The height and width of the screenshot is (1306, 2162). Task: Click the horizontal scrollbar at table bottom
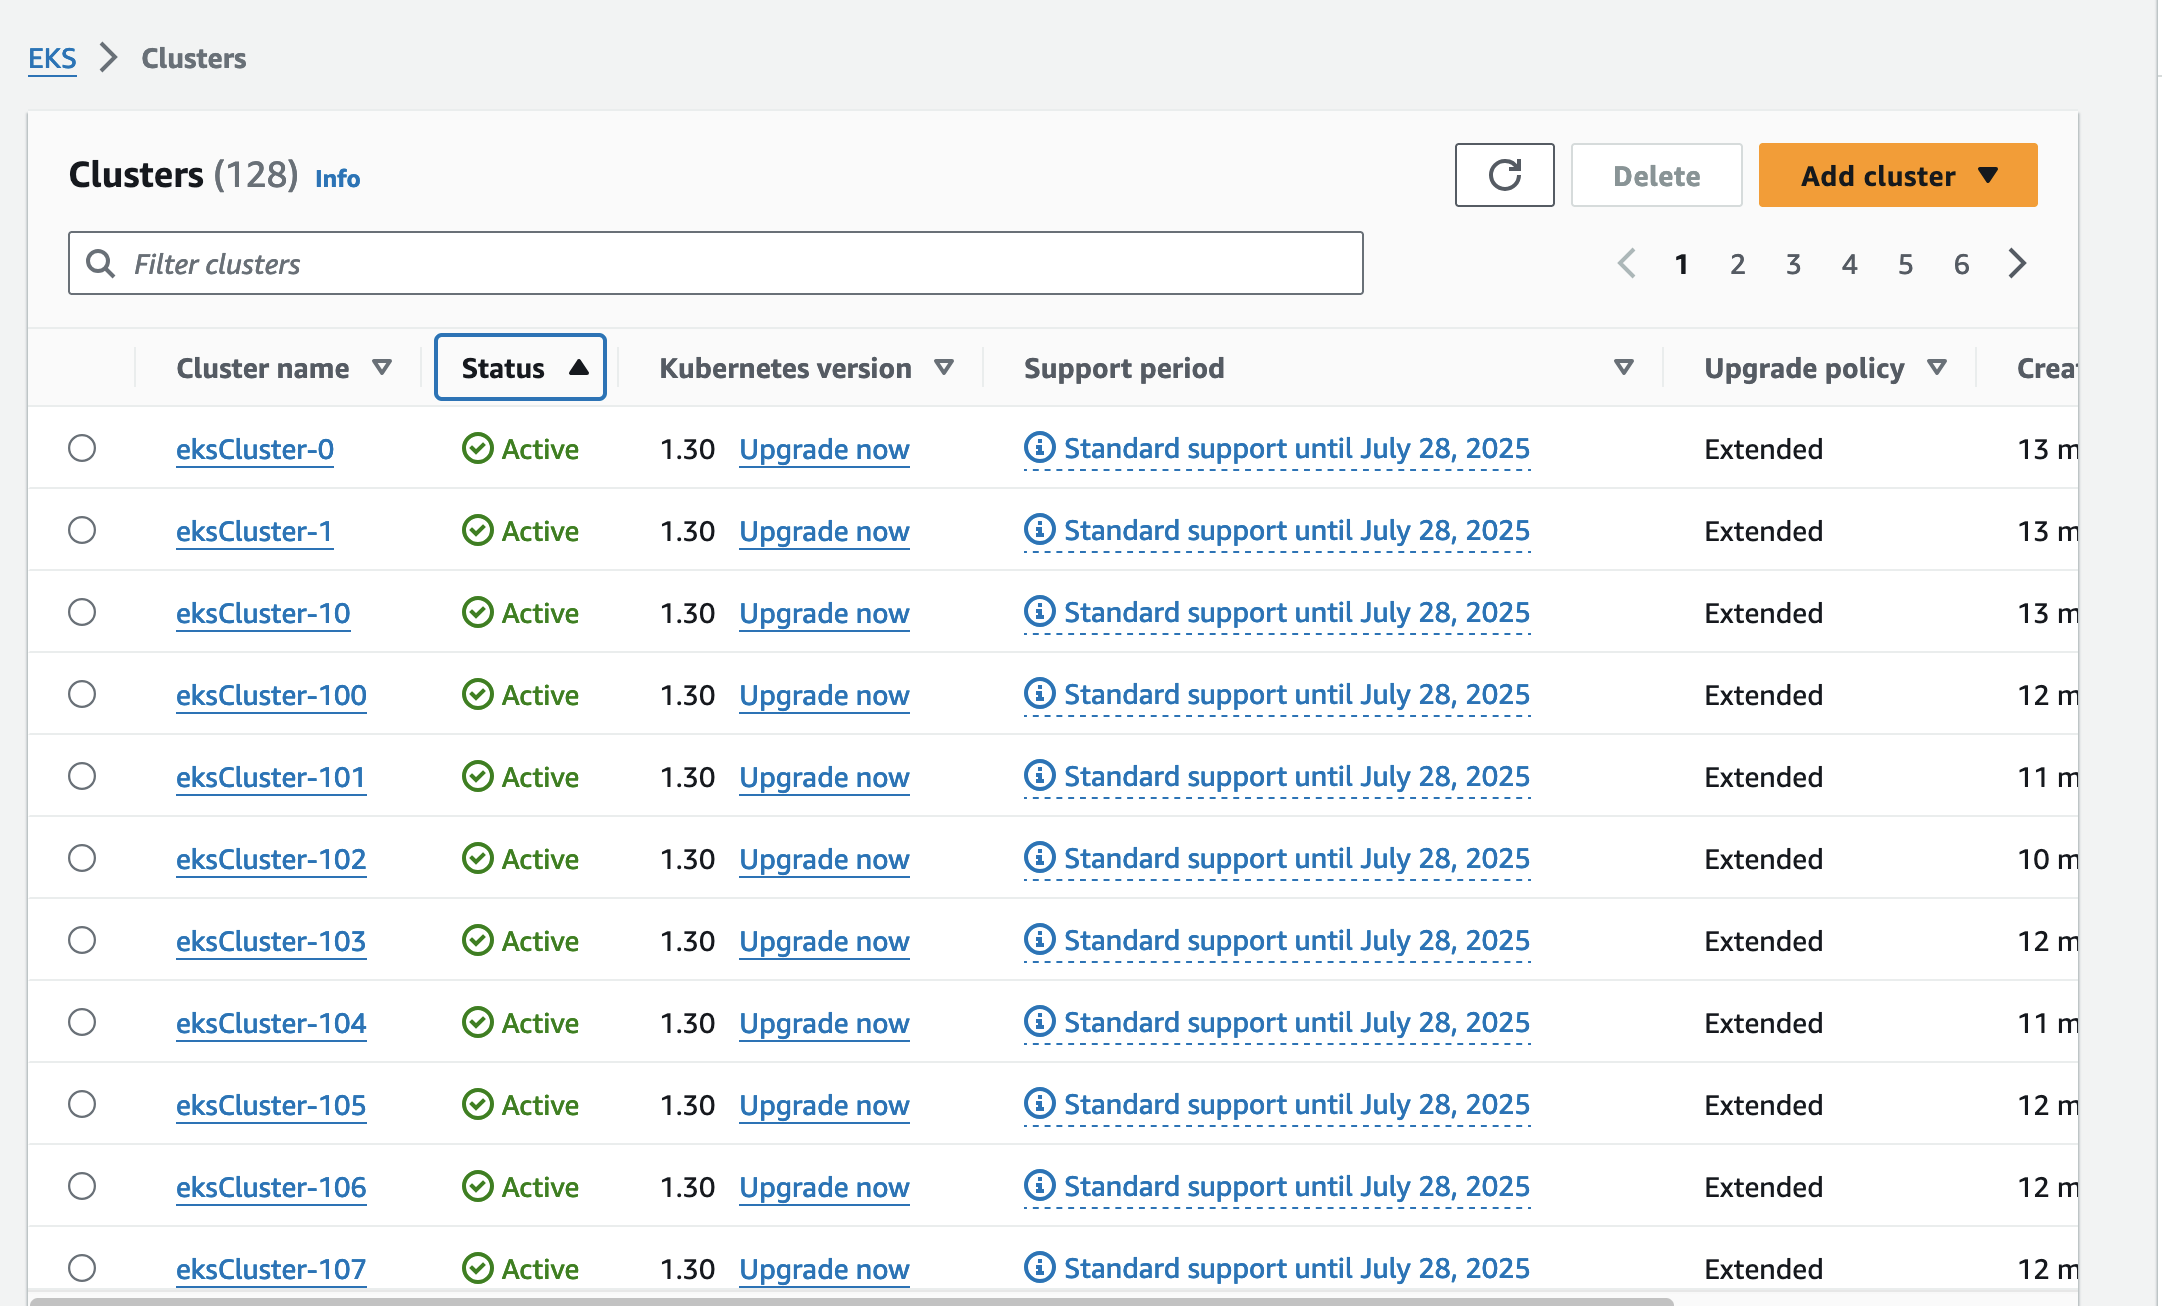tap(851, 1301)
